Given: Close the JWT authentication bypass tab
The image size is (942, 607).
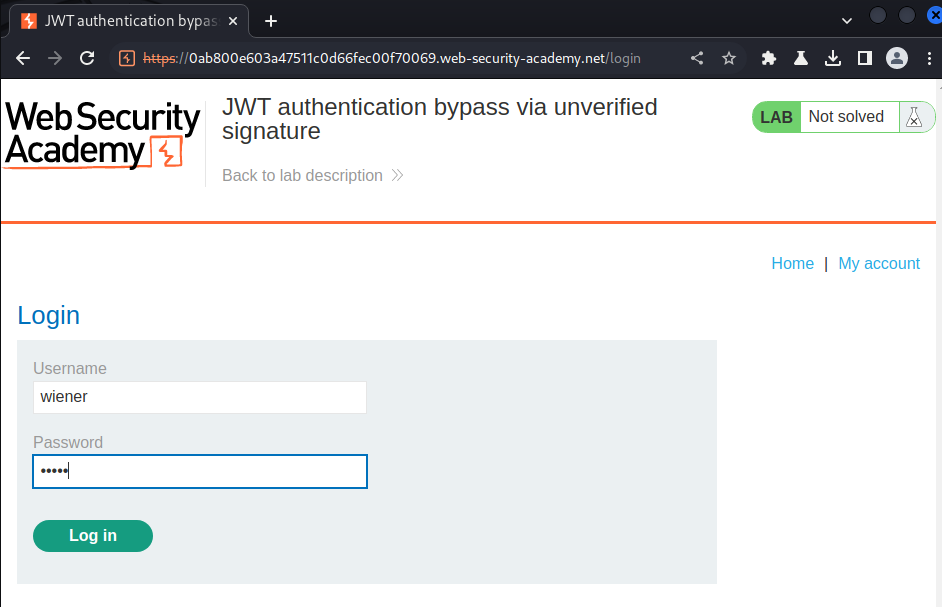Looking at the screenshot, I should click(233, 21).
